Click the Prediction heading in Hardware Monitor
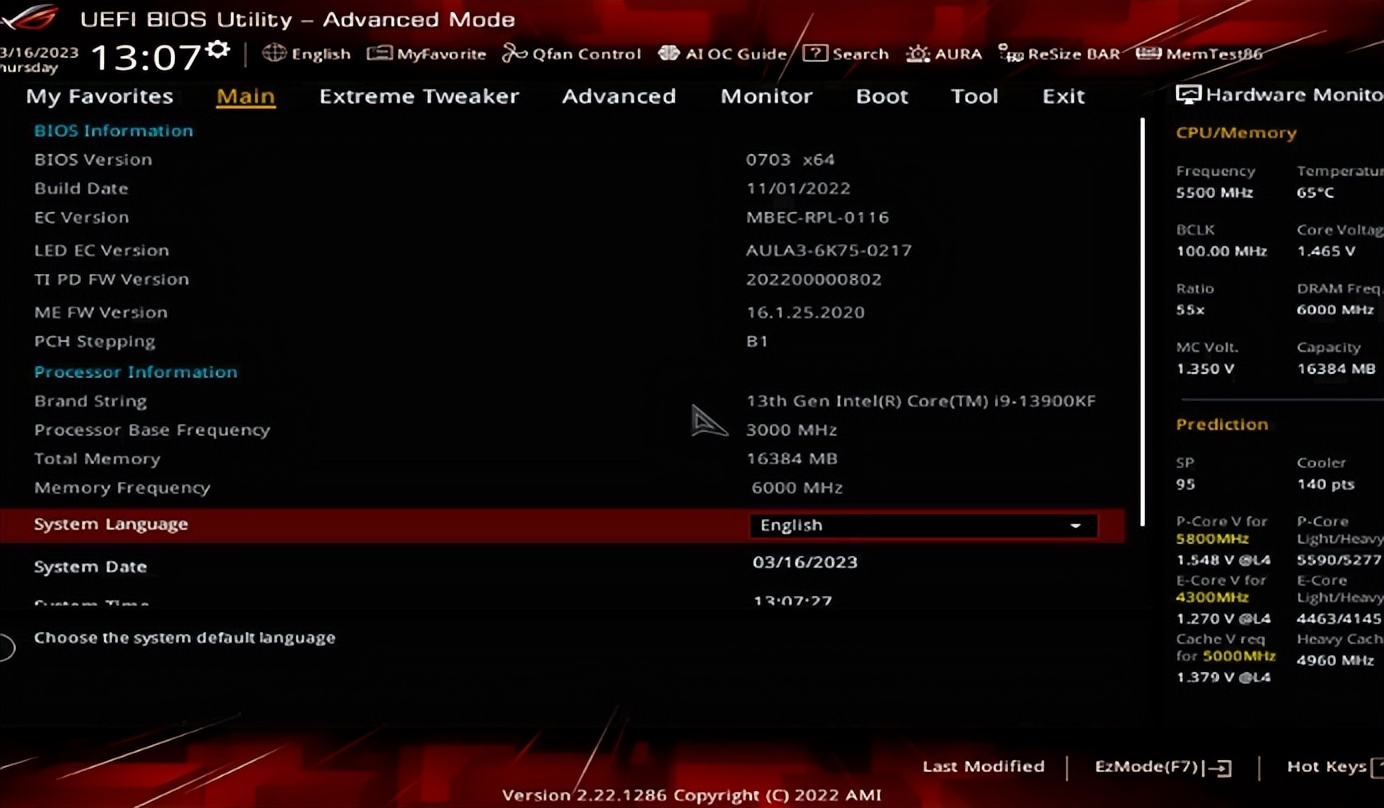 pos(1222,425)
